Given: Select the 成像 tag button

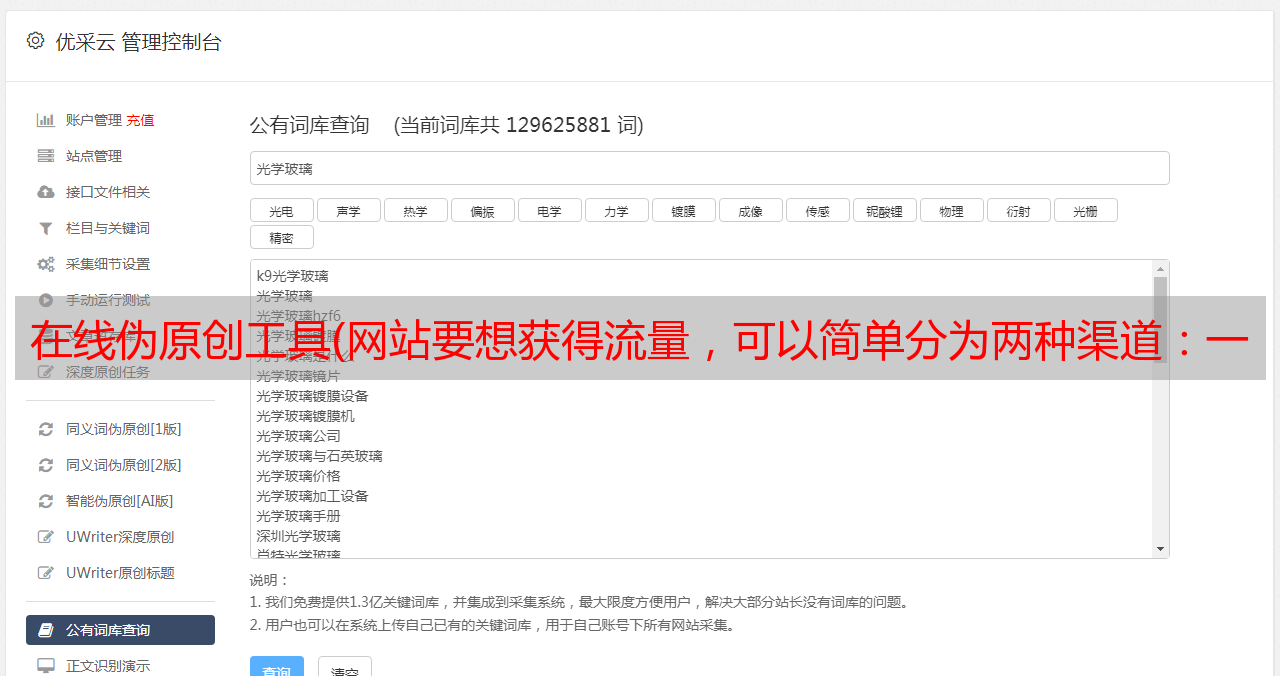Looking at the screenshot, I should (x=751, y=210).
